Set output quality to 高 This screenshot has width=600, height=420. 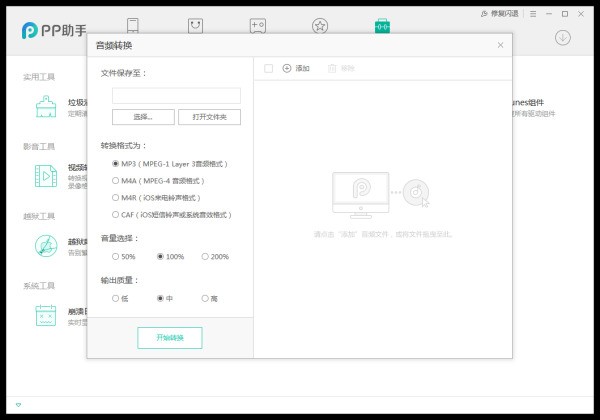pos(205,298)
